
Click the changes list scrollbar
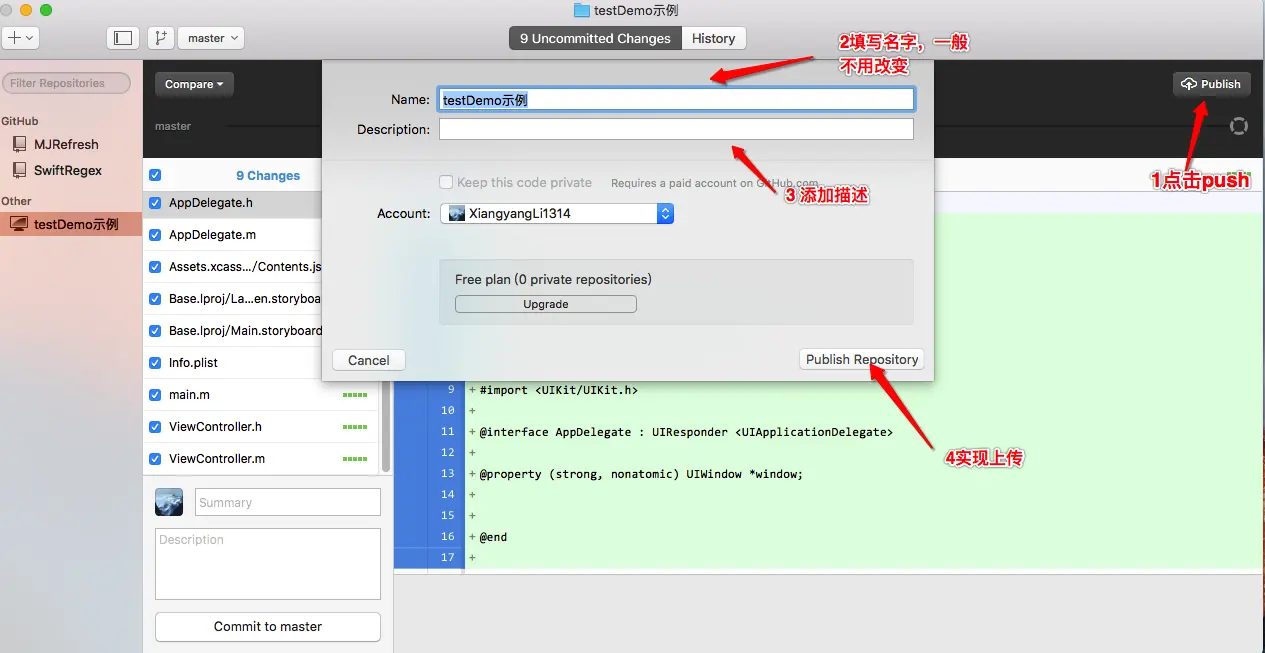pyautogui.click(x=386, y=428)
